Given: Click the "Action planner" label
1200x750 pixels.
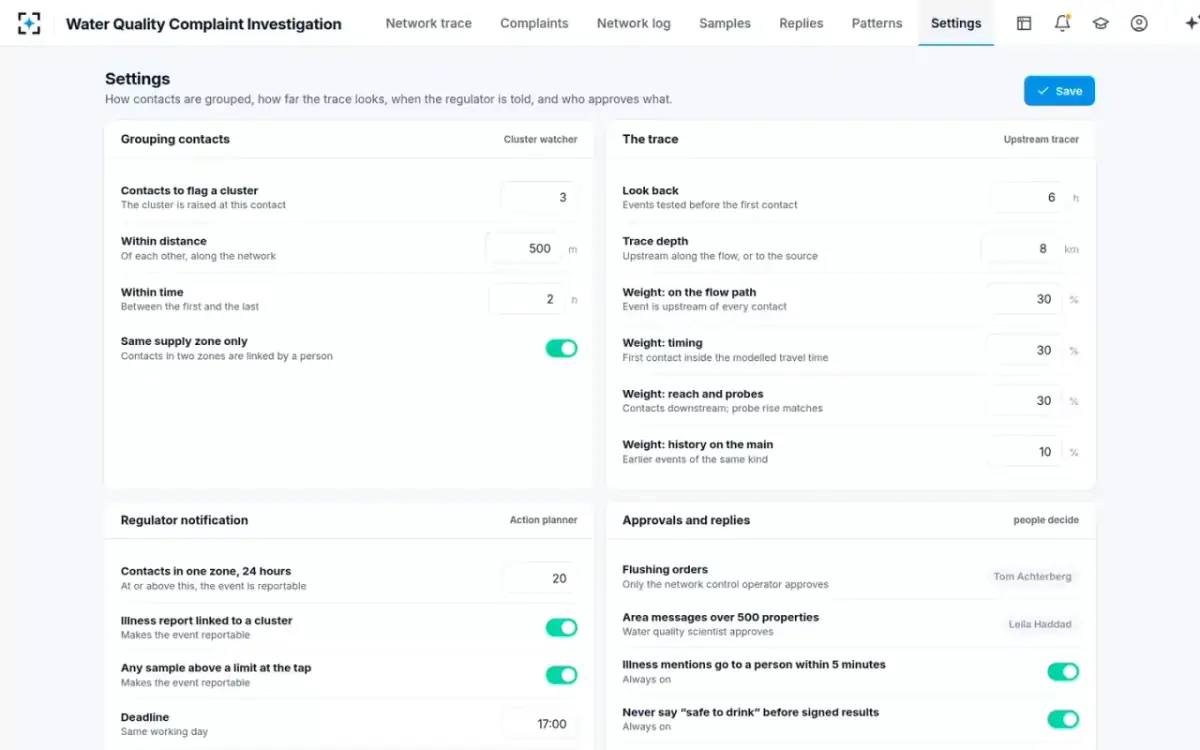Looking at the screenshot, I should [544, 520].
